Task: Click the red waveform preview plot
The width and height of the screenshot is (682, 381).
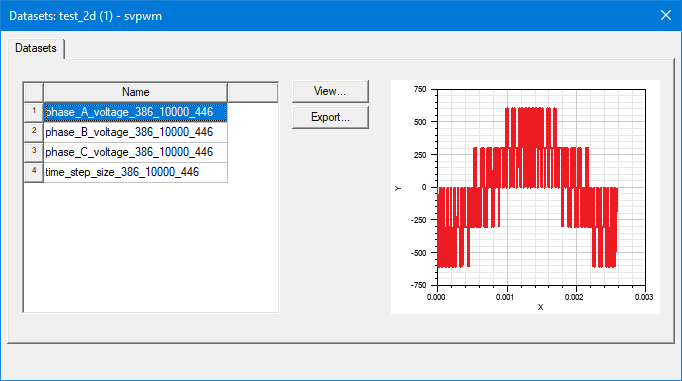Action: click(x=525, y=197)
